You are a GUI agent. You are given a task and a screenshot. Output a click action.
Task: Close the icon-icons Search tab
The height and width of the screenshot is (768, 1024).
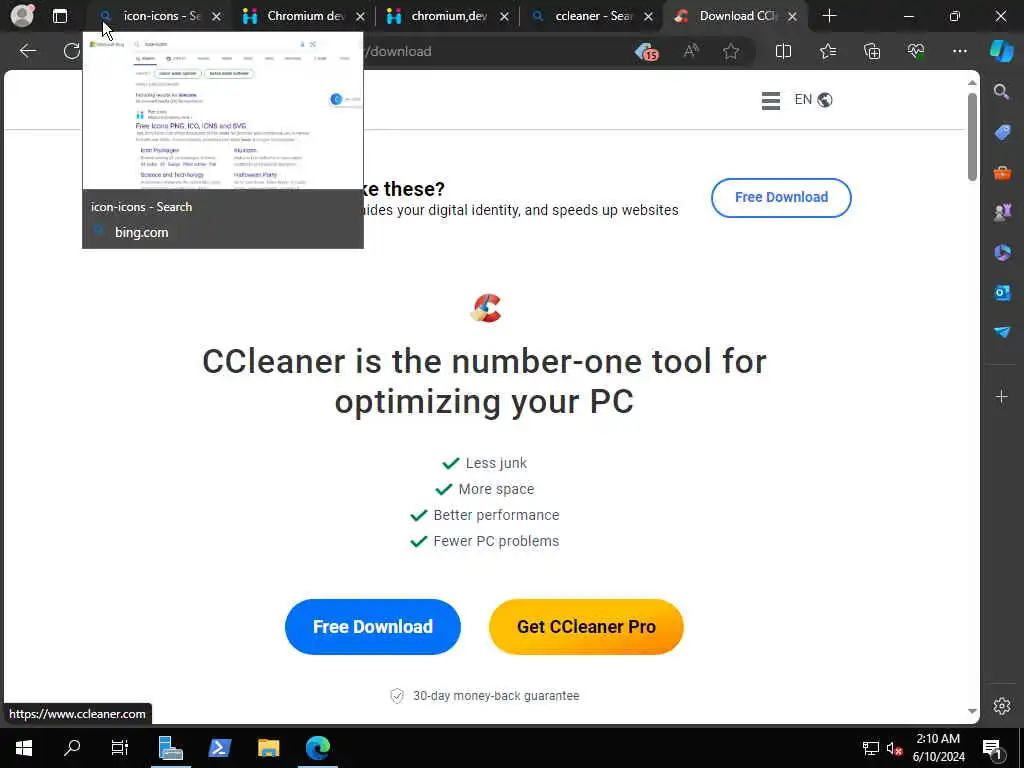pos(216,16)
